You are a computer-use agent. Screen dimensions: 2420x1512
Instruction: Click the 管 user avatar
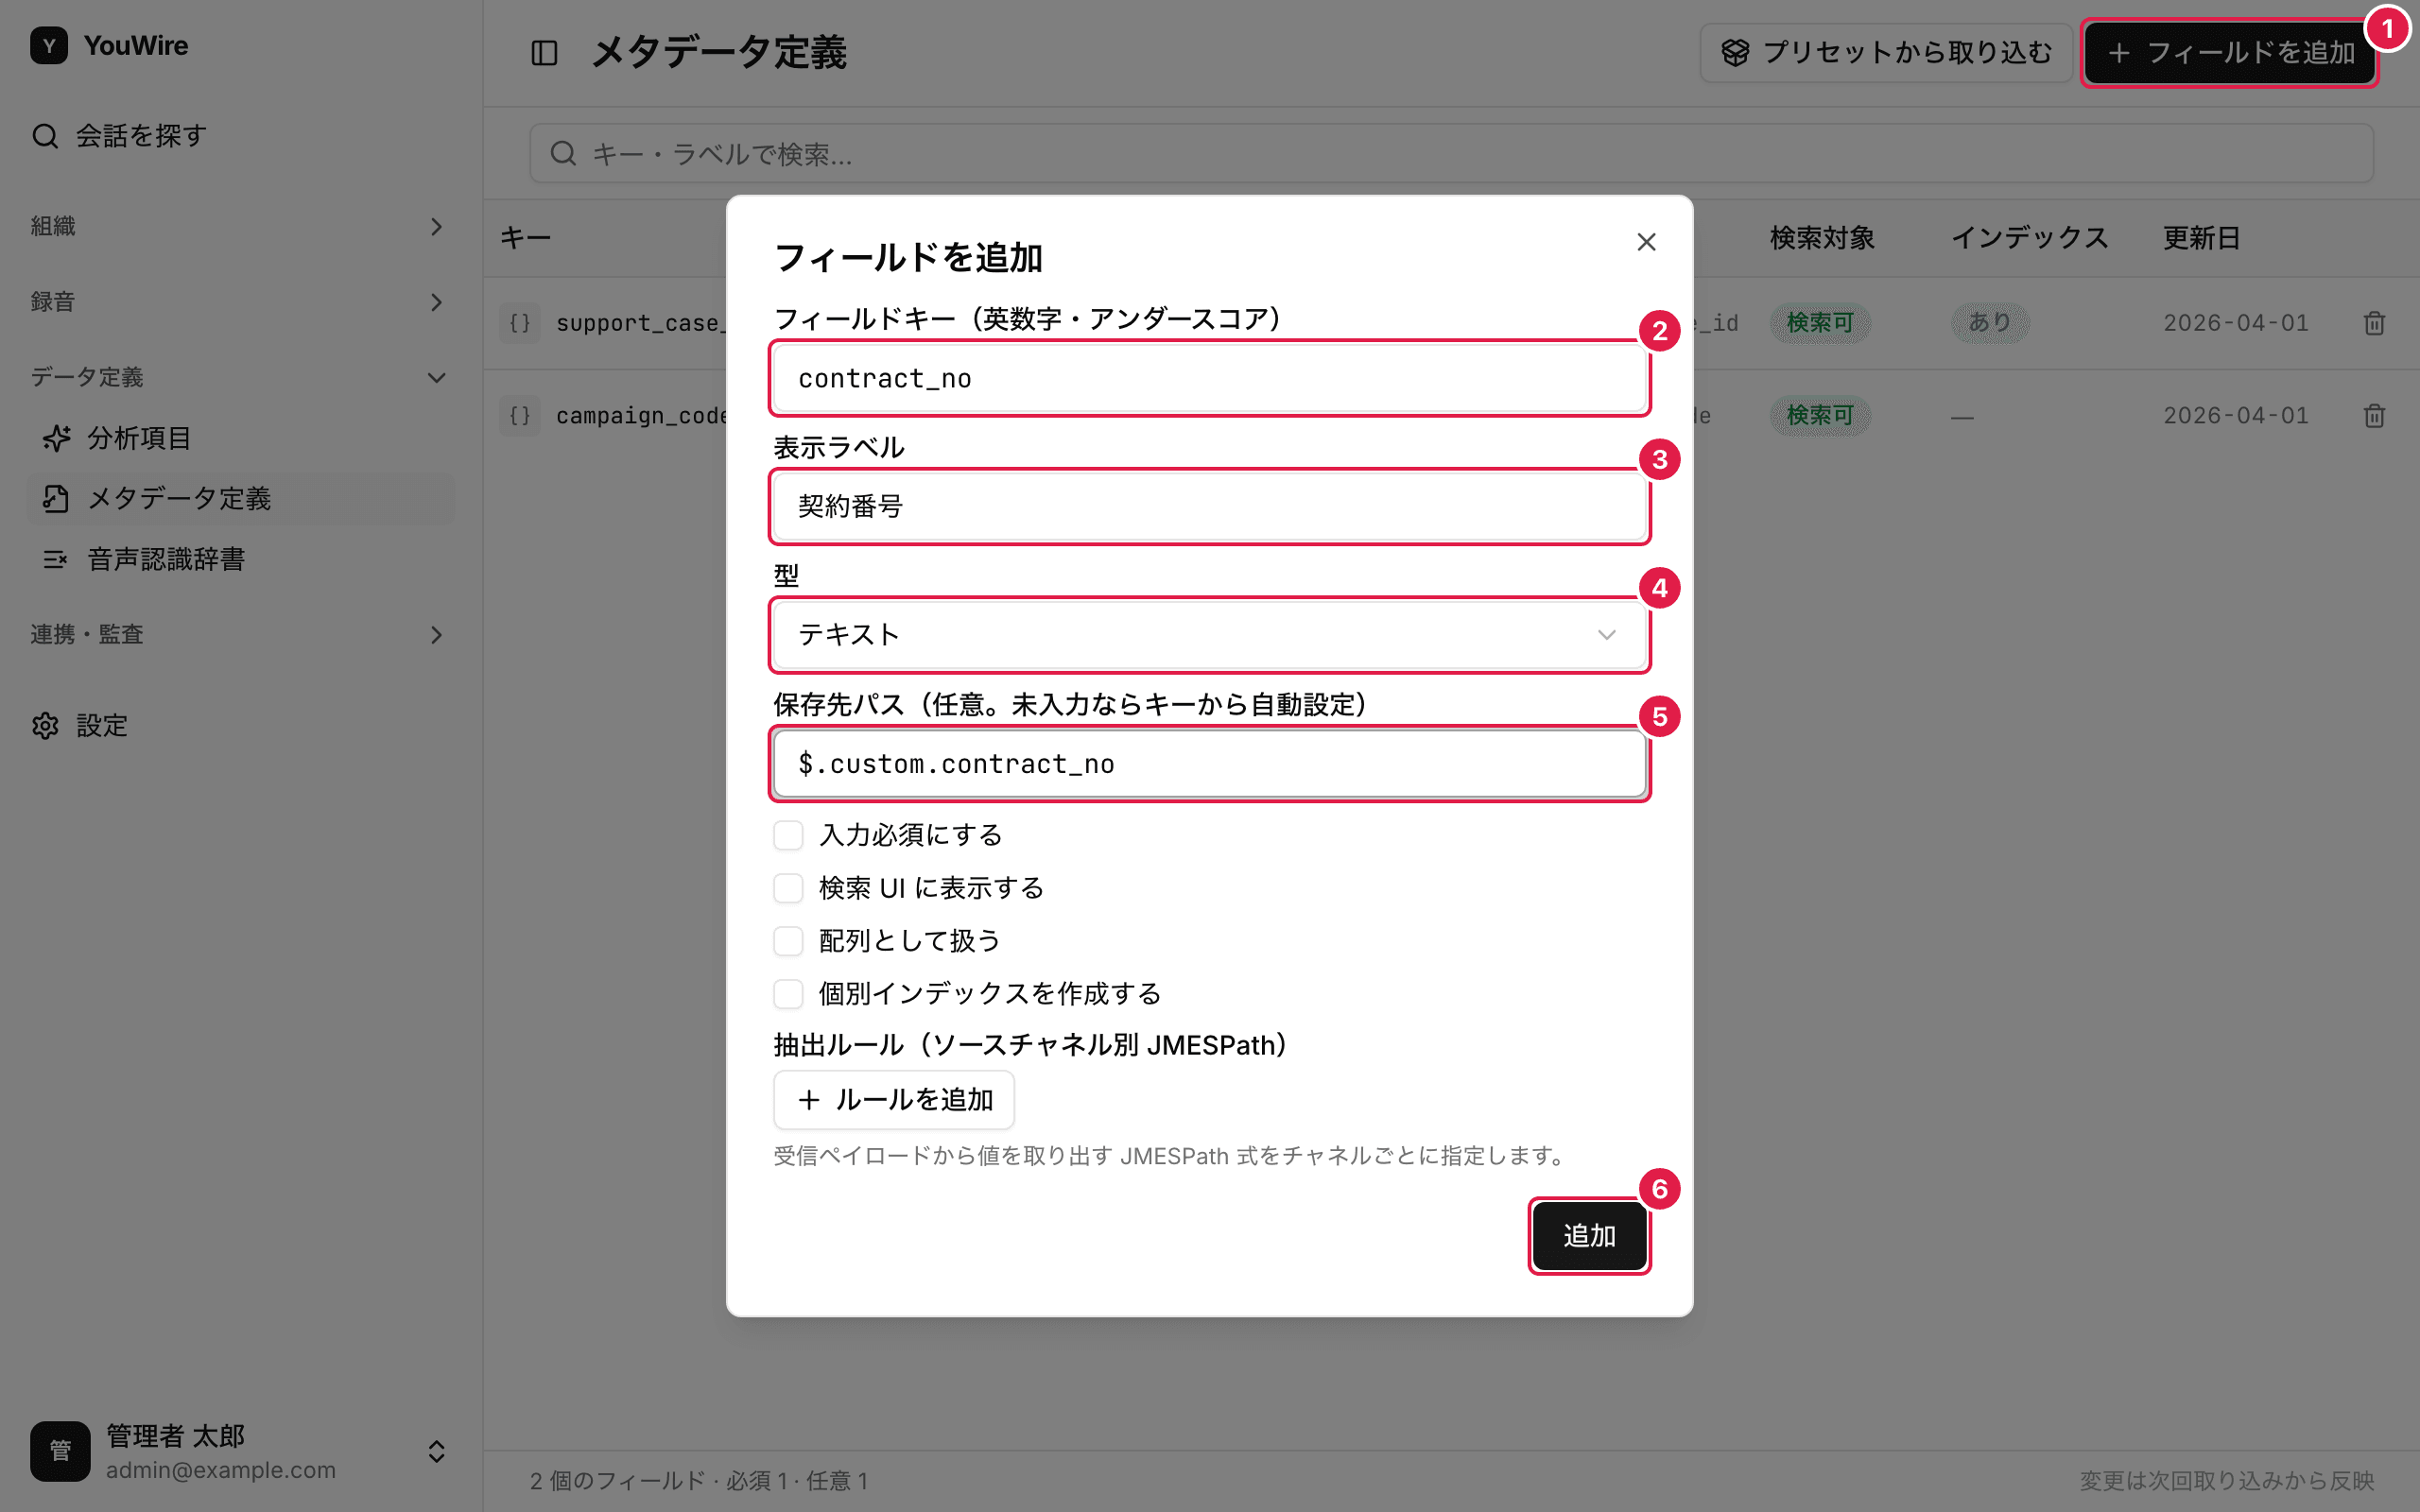[x=60, y=1451]
